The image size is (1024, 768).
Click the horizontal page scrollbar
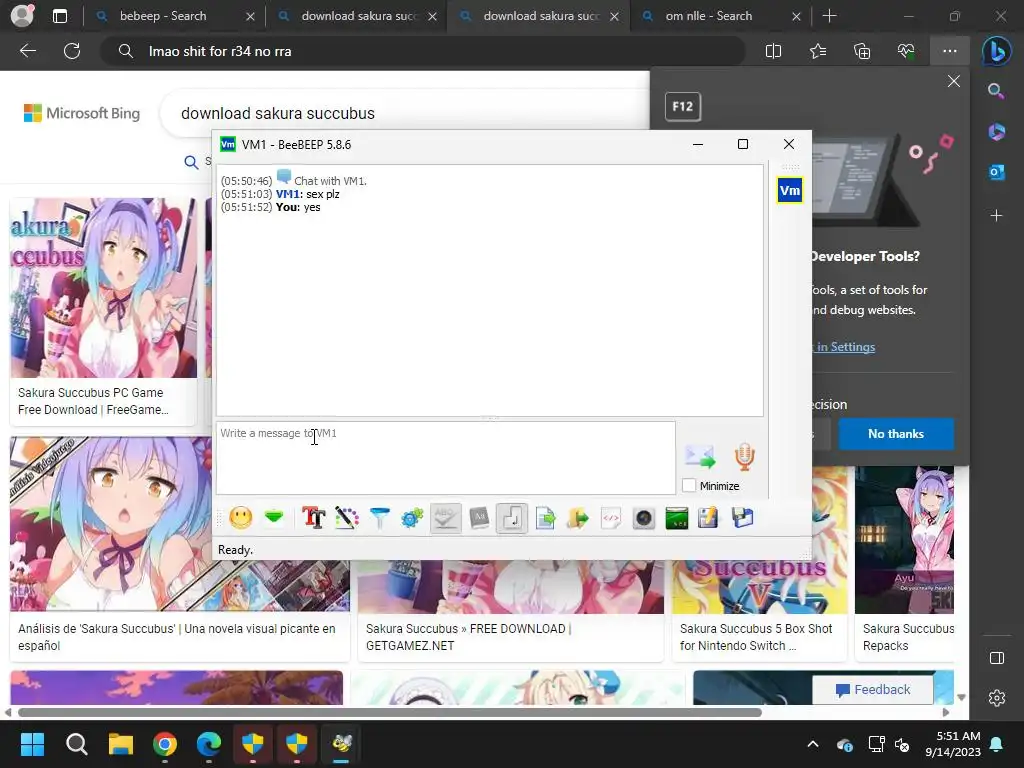coord(390,712)
